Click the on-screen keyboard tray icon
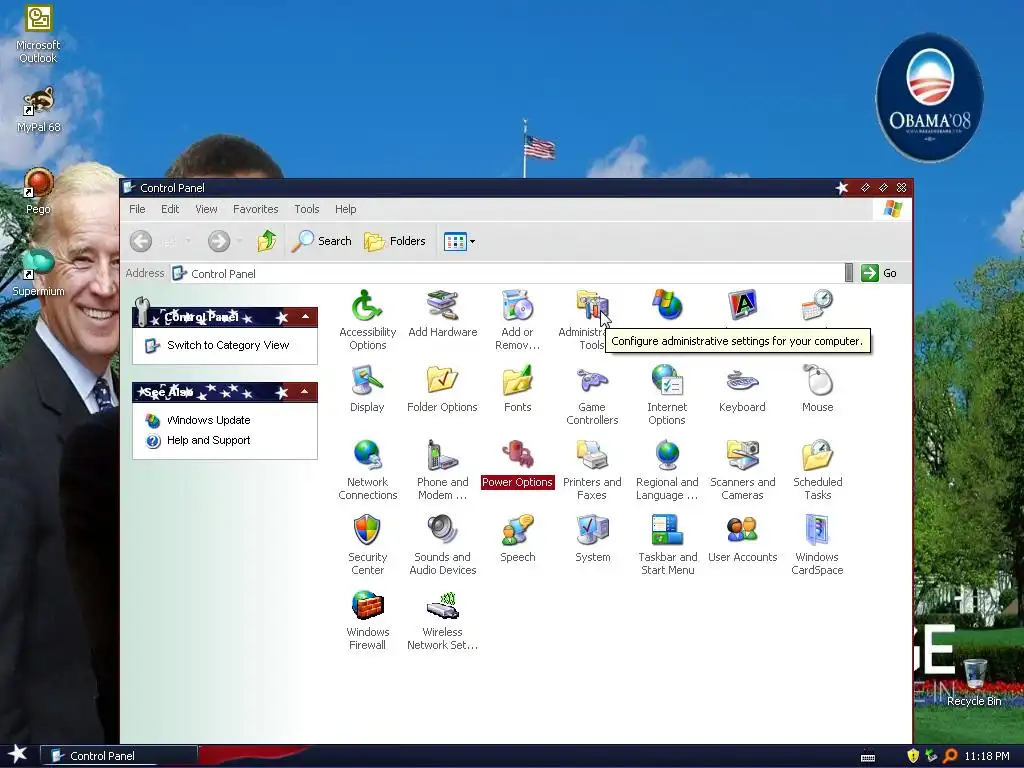This screenshot has height=768, width=1024. (868, 757)
